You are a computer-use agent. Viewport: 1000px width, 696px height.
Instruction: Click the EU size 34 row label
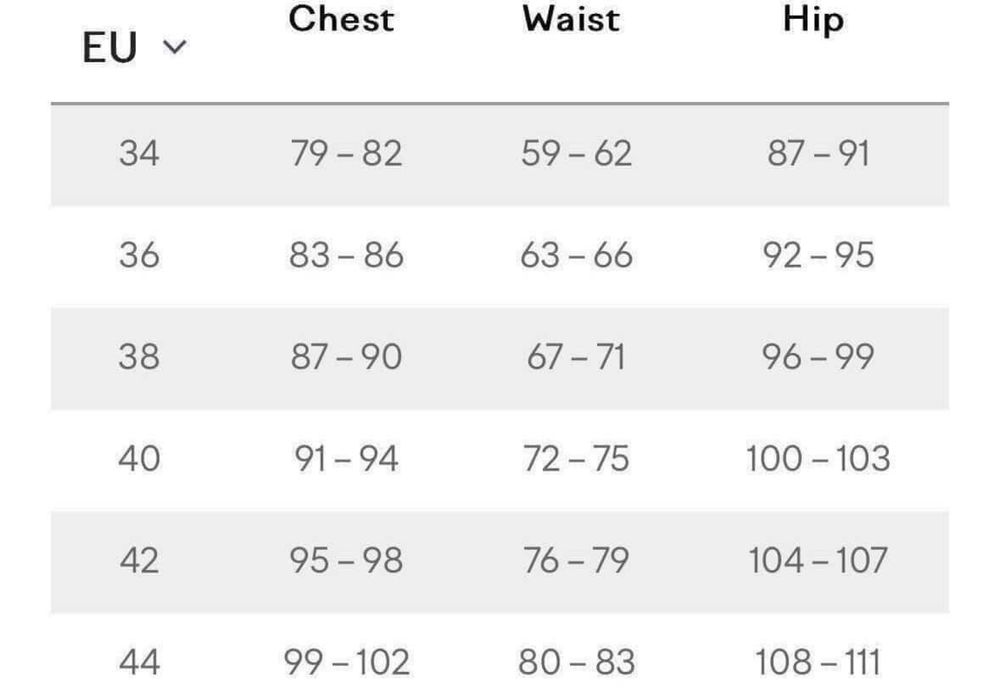coord(139,154)
